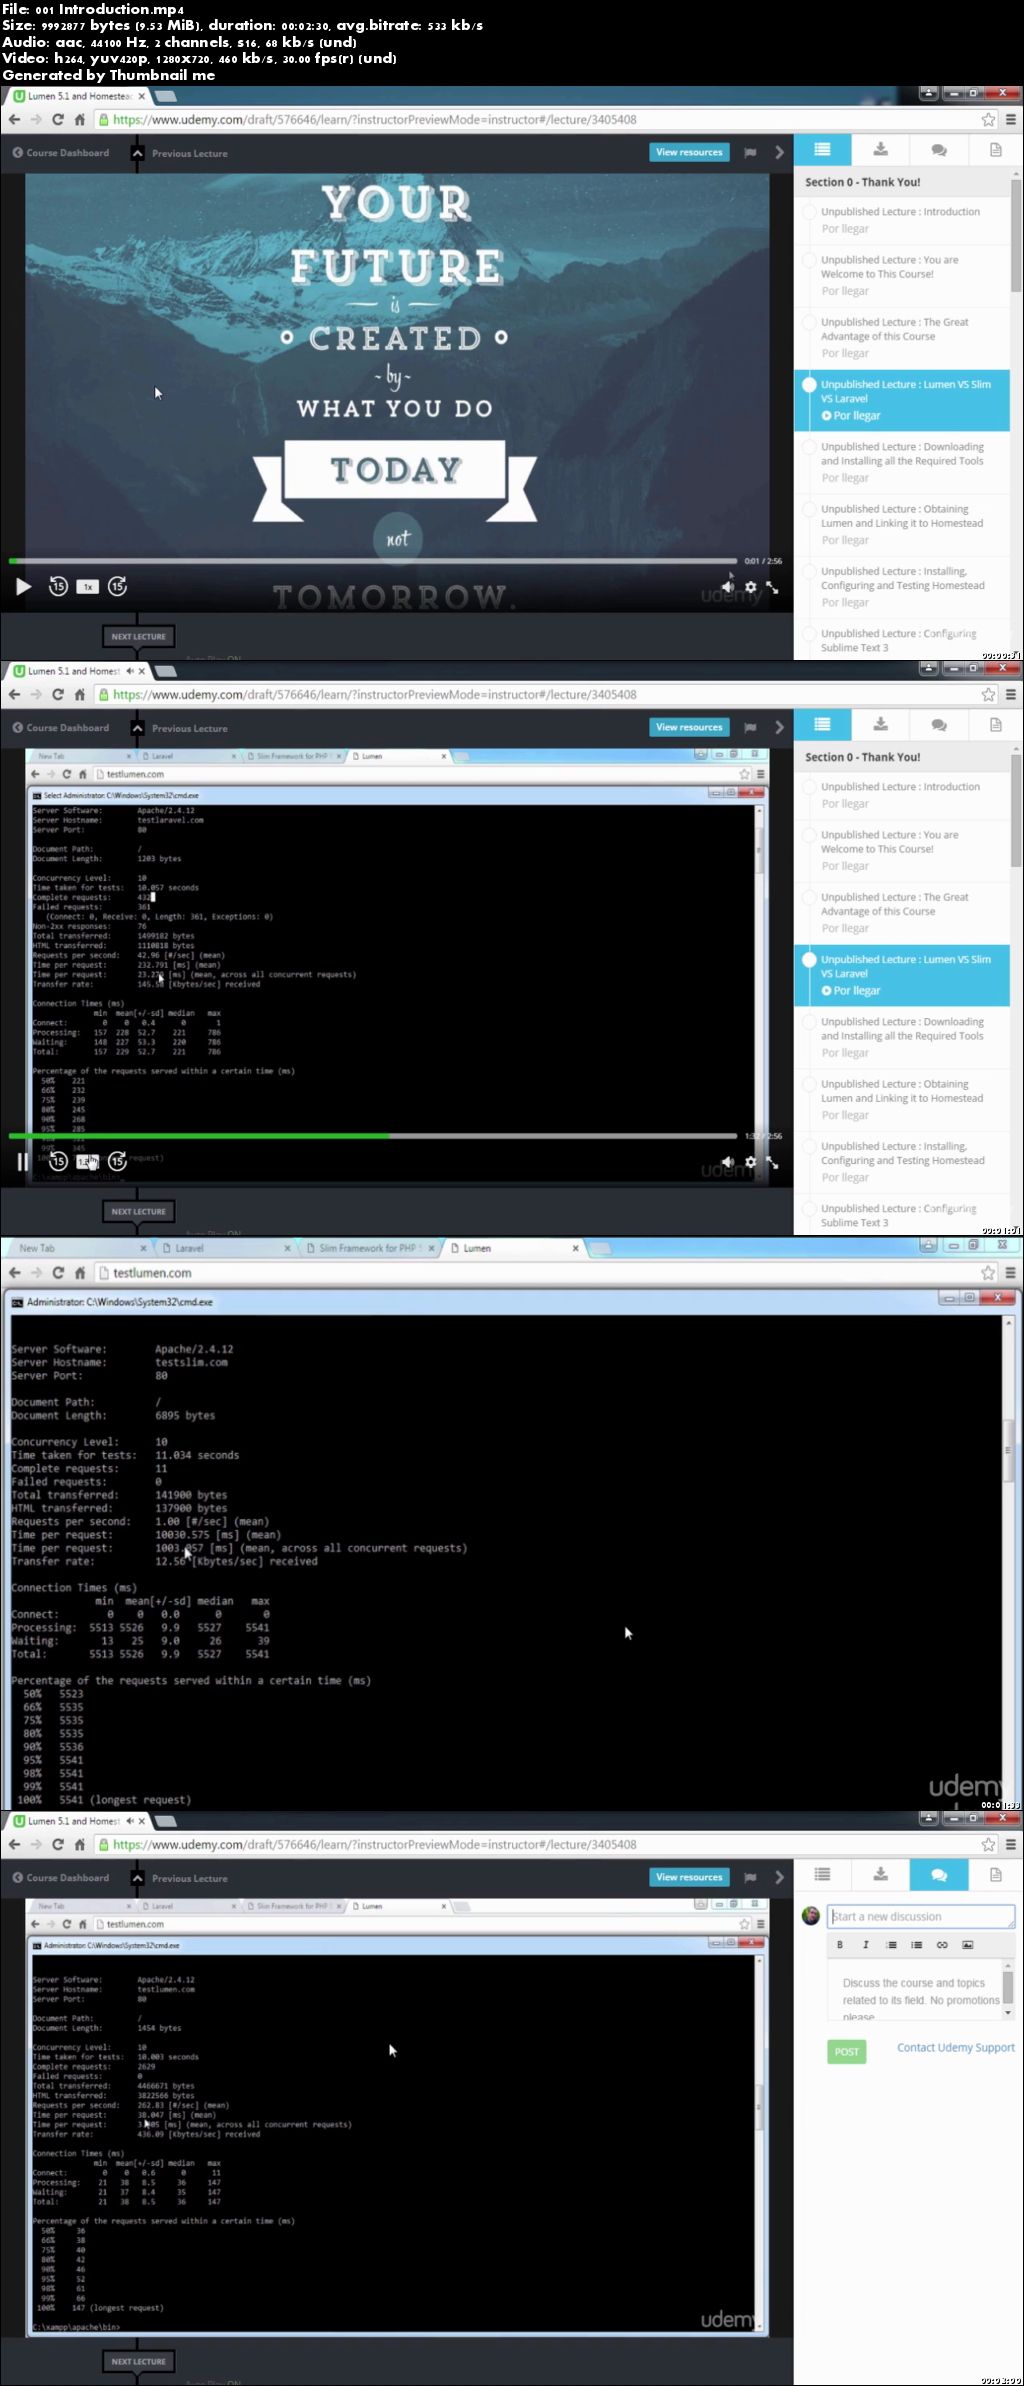Image resolution: width=1024 pixels, height=2386 pixels.
Task: Skip forward 15 seconds in the mountain poster frame
Action: tap(117, 587)
